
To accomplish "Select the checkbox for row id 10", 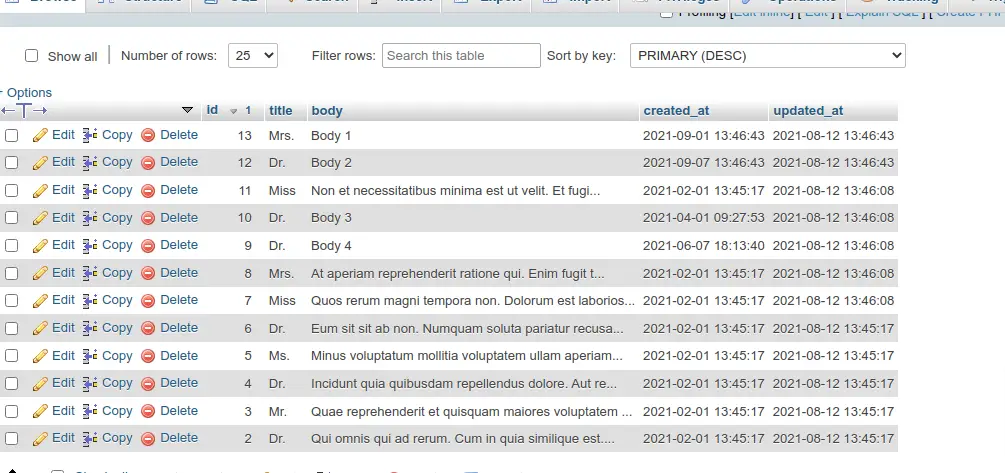I will (x=12, y=218).
